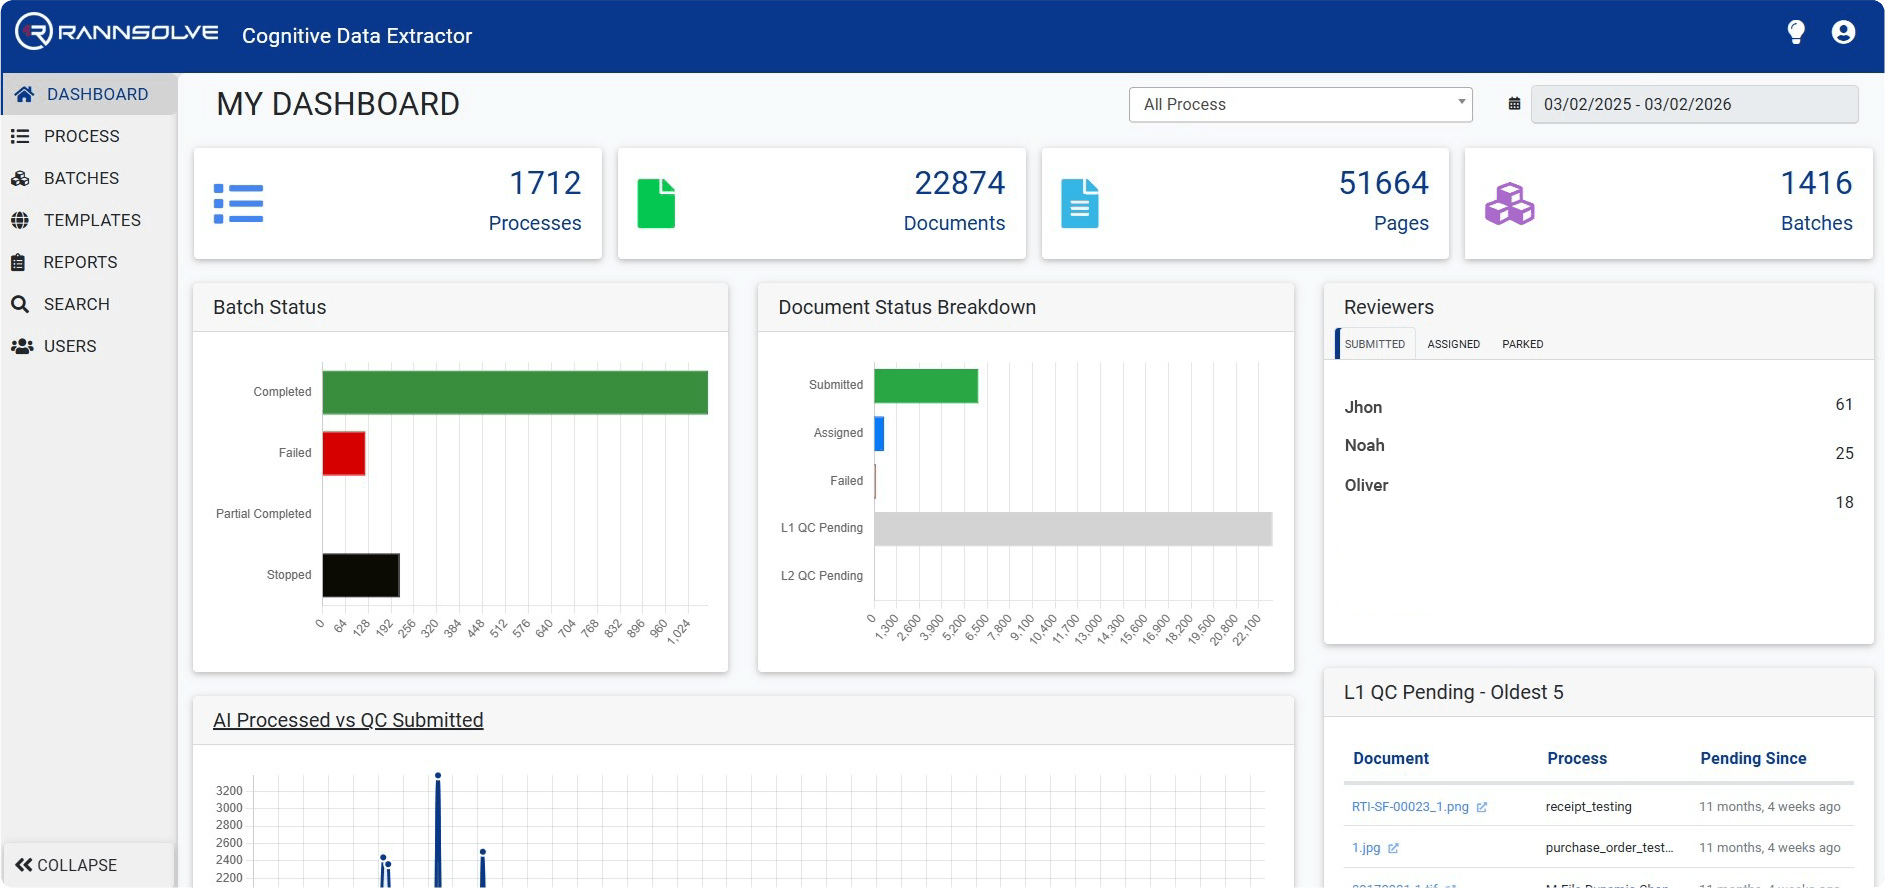Image resolution: width=1885 pixels, height=888 pixels.
Task: Go to Templates in the sidebar
Action: coord(92,220)
